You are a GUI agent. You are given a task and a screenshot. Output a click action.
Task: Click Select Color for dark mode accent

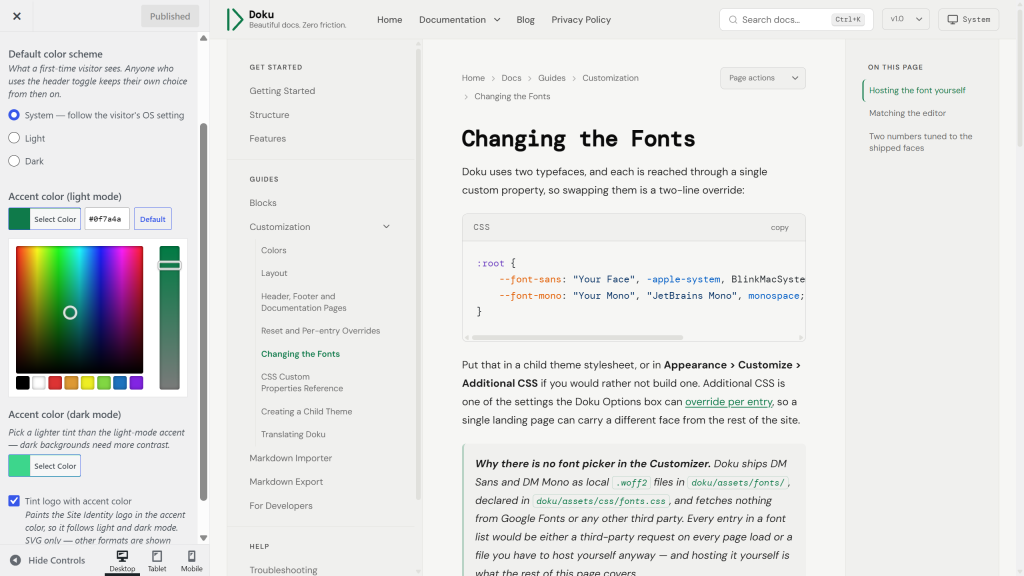pyautogui.click(x=44, y=466)
